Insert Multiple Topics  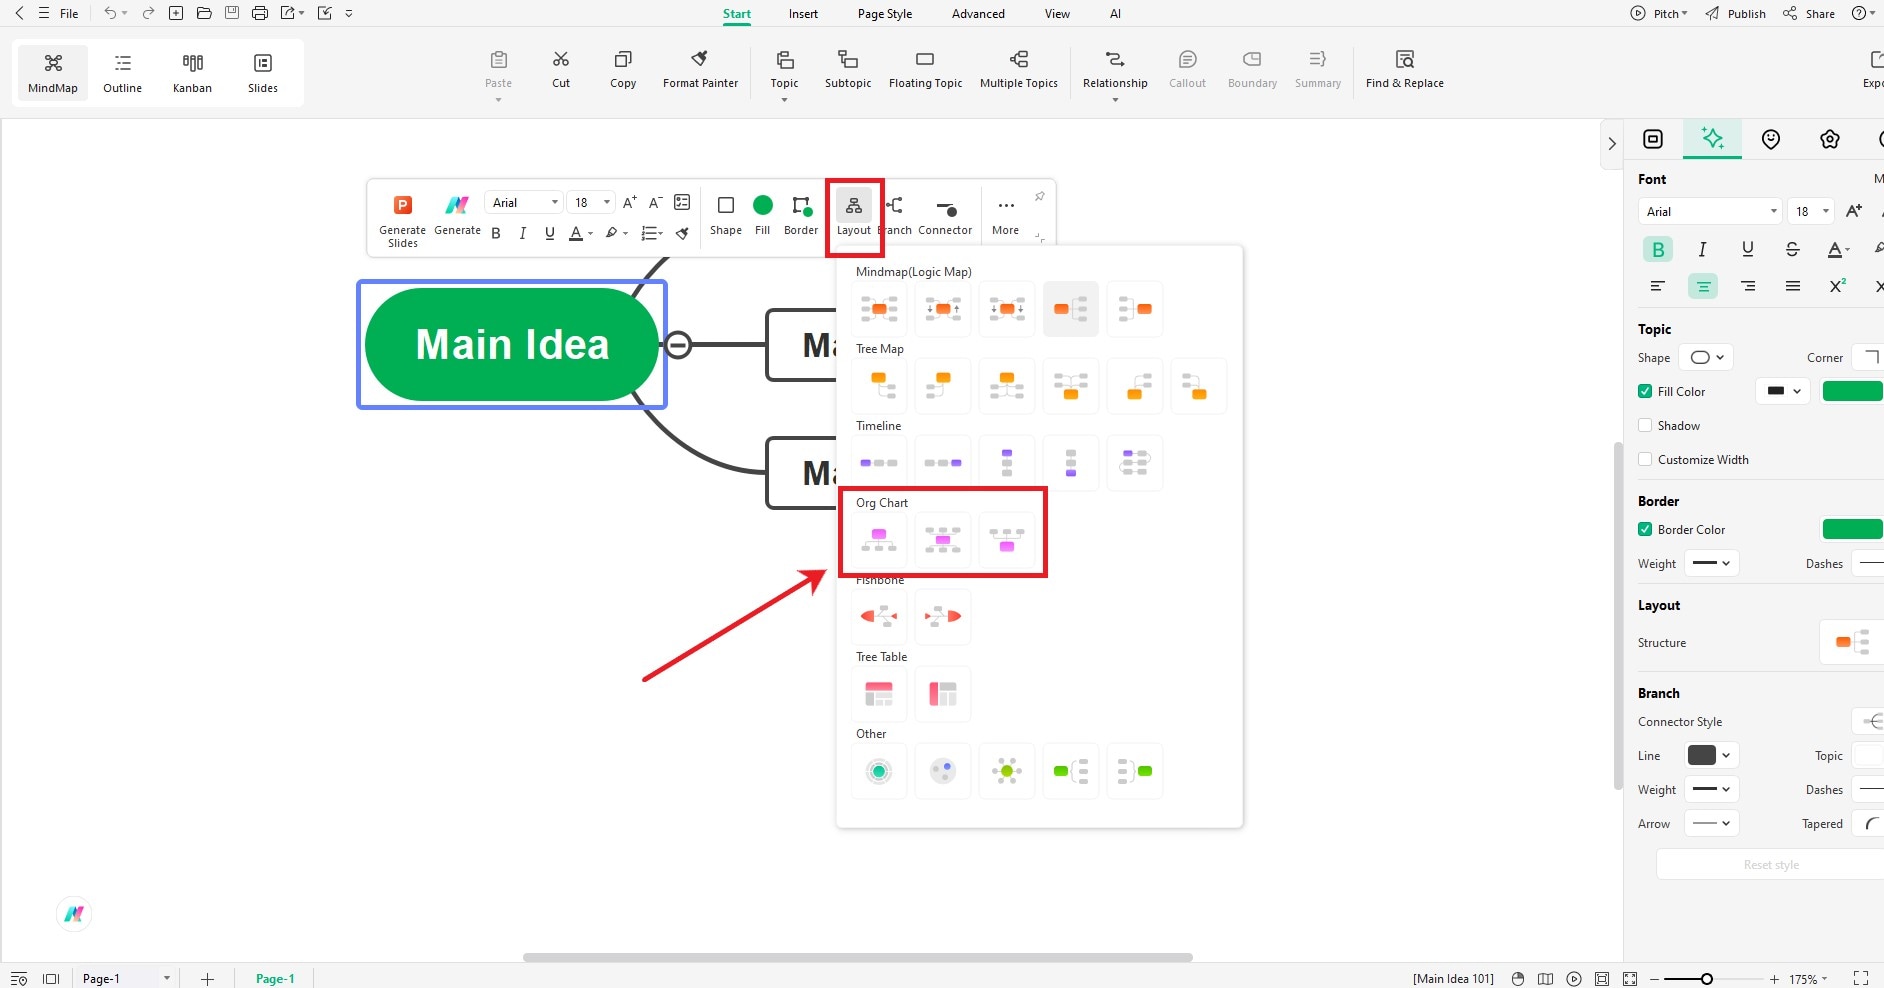(1018, 70)
